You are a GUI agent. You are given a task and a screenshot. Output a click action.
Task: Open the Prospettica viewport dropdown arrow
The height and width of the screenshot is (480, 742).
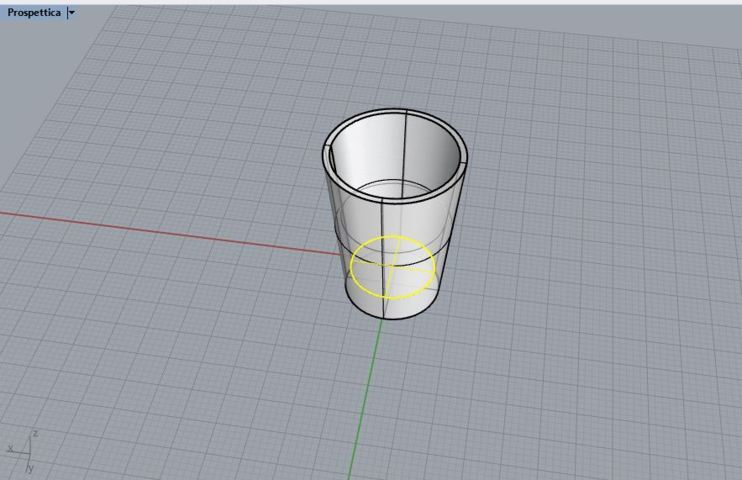pyautogui.click(x=71, y=13)
